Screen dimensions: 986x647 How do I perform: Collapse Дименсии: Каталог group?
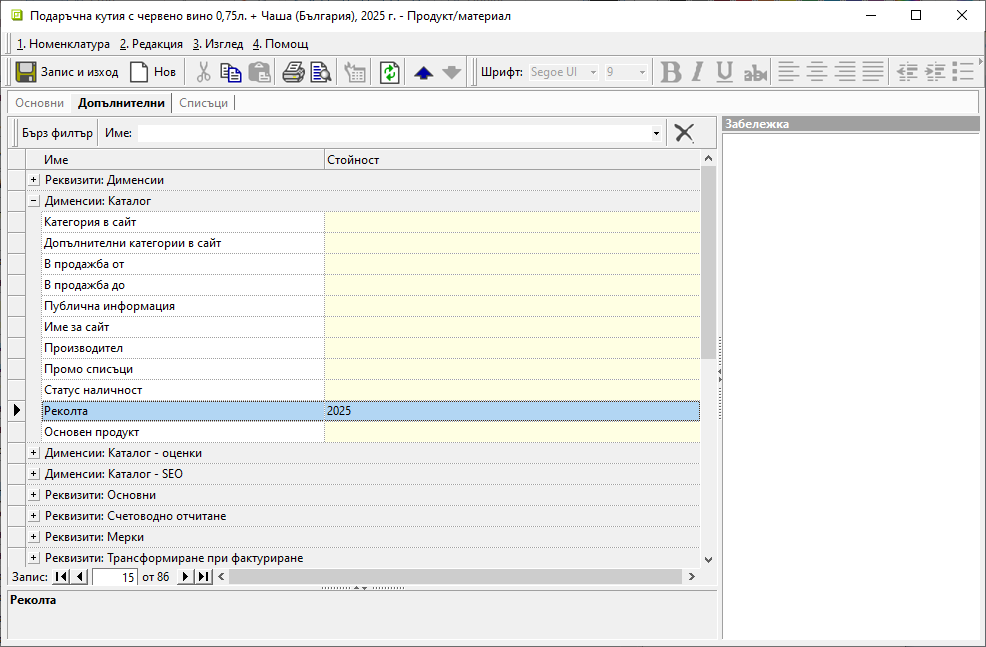tap(34, 201)
